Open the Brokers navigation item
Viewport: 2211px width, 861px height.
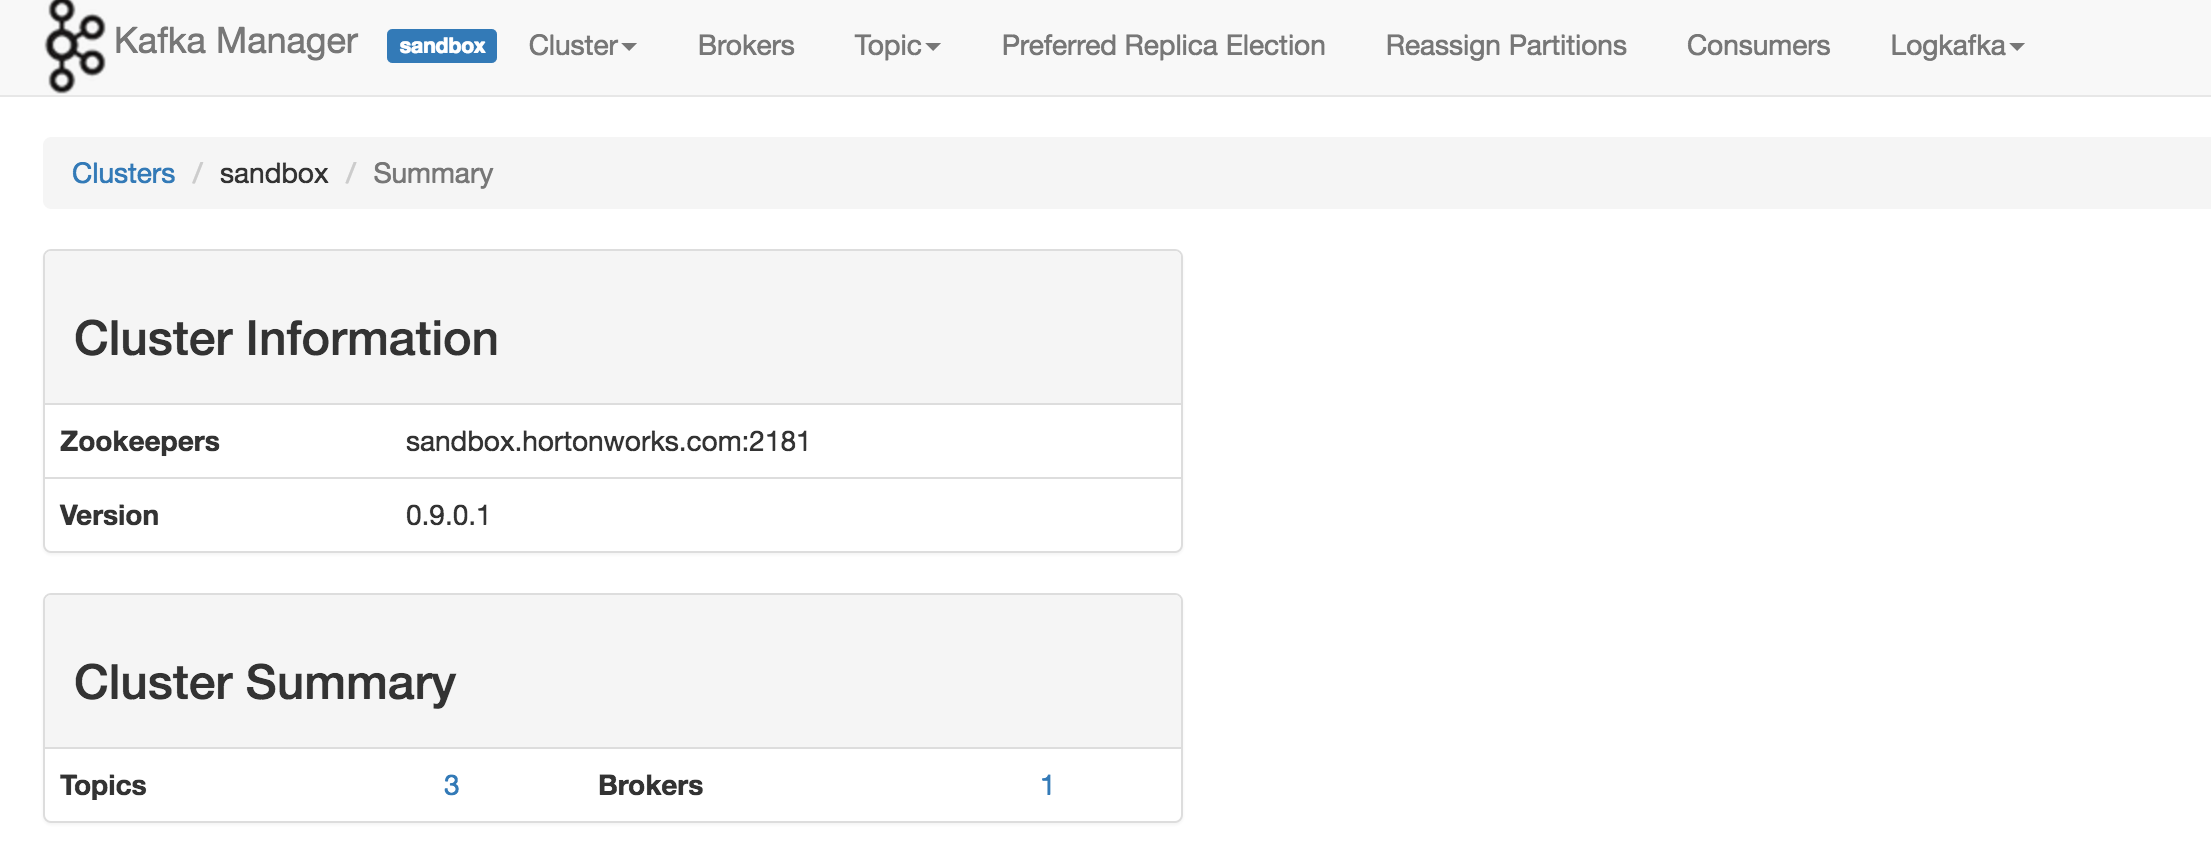745,46
